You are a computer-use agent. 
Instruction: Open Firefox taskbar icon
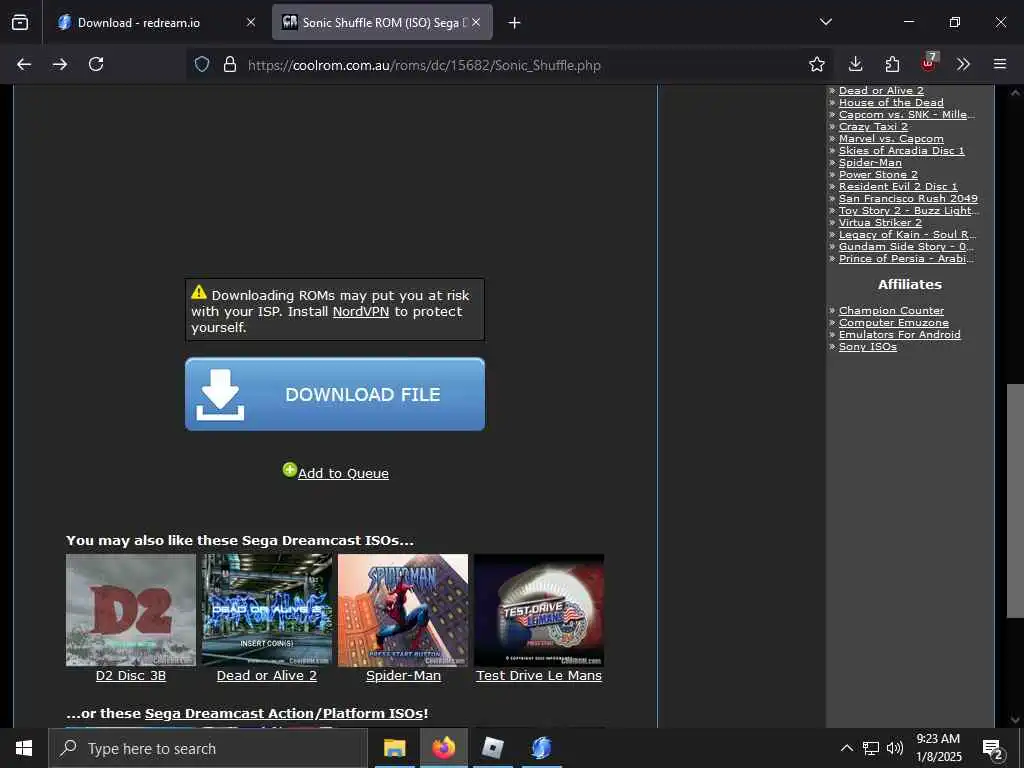coord(443,748)
